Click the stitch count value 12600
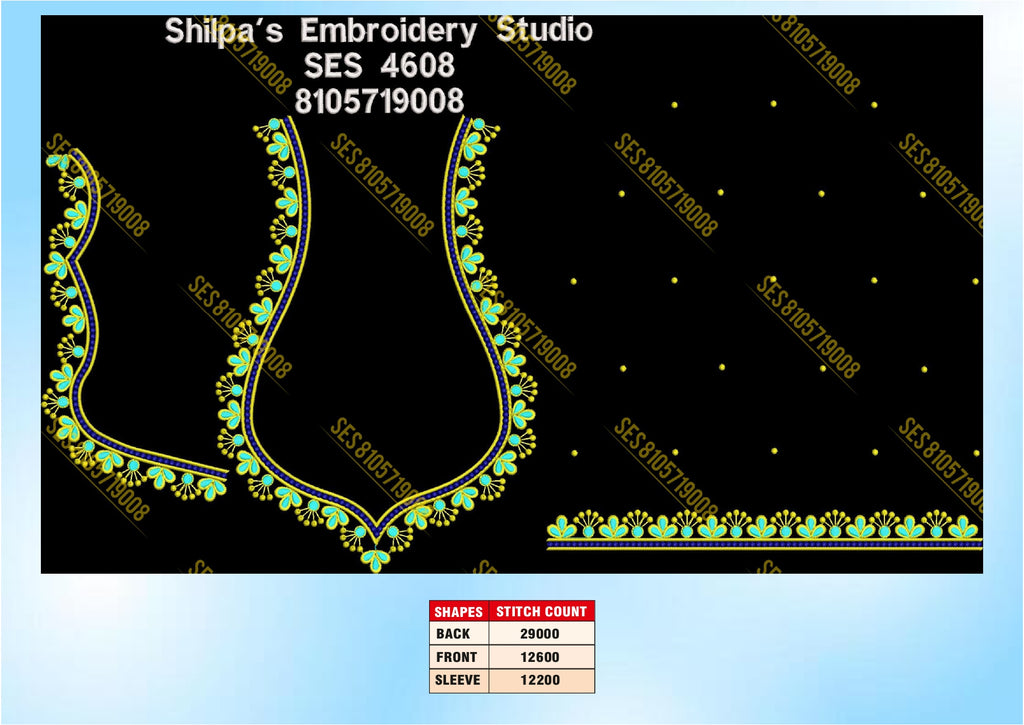The width and height of the screenshot is (1024, 725). click(540, 657)
